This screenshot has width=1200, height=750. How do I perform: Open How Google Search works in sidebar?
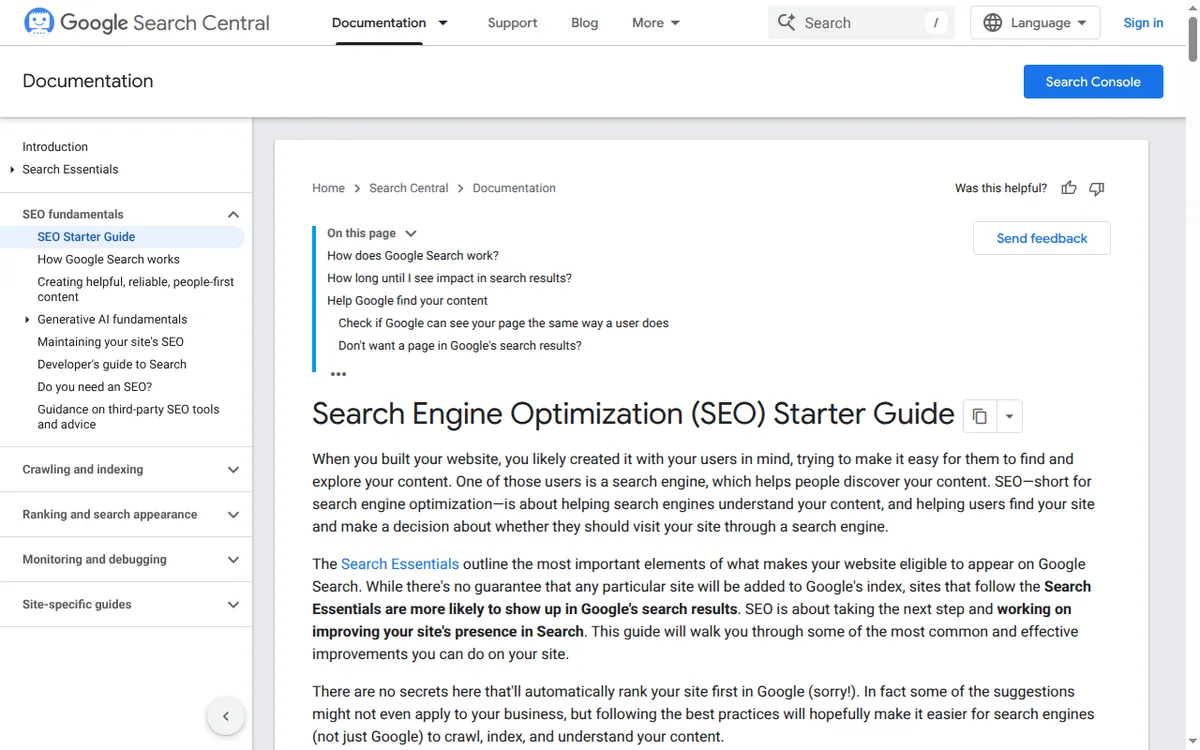pos(109,259)
